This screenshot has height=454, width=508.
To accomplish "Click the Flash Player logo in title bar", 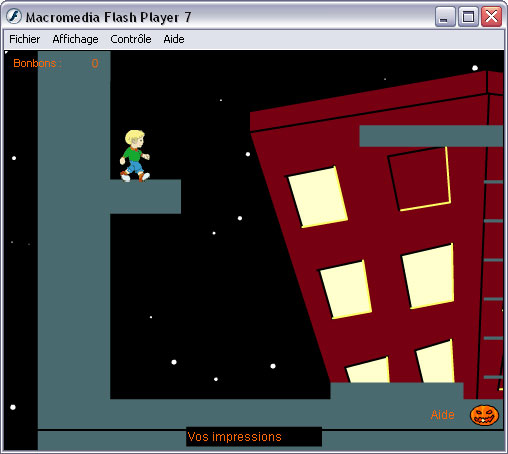I will 14,16.
